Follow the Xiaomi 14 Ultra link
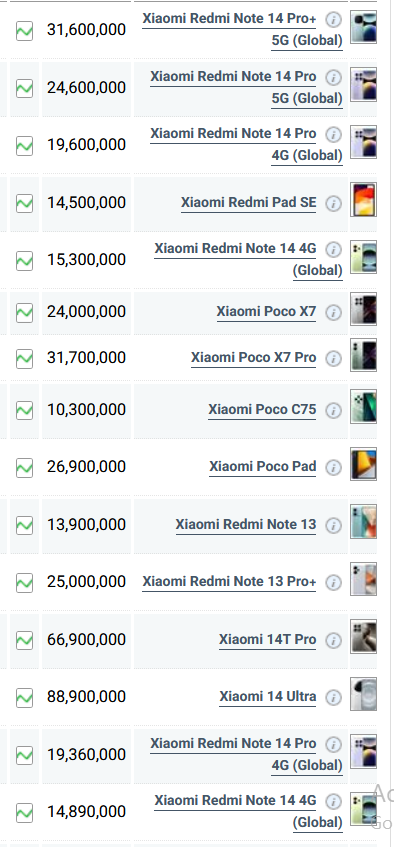This screenshot has width=394, height=847. point(268,697)
